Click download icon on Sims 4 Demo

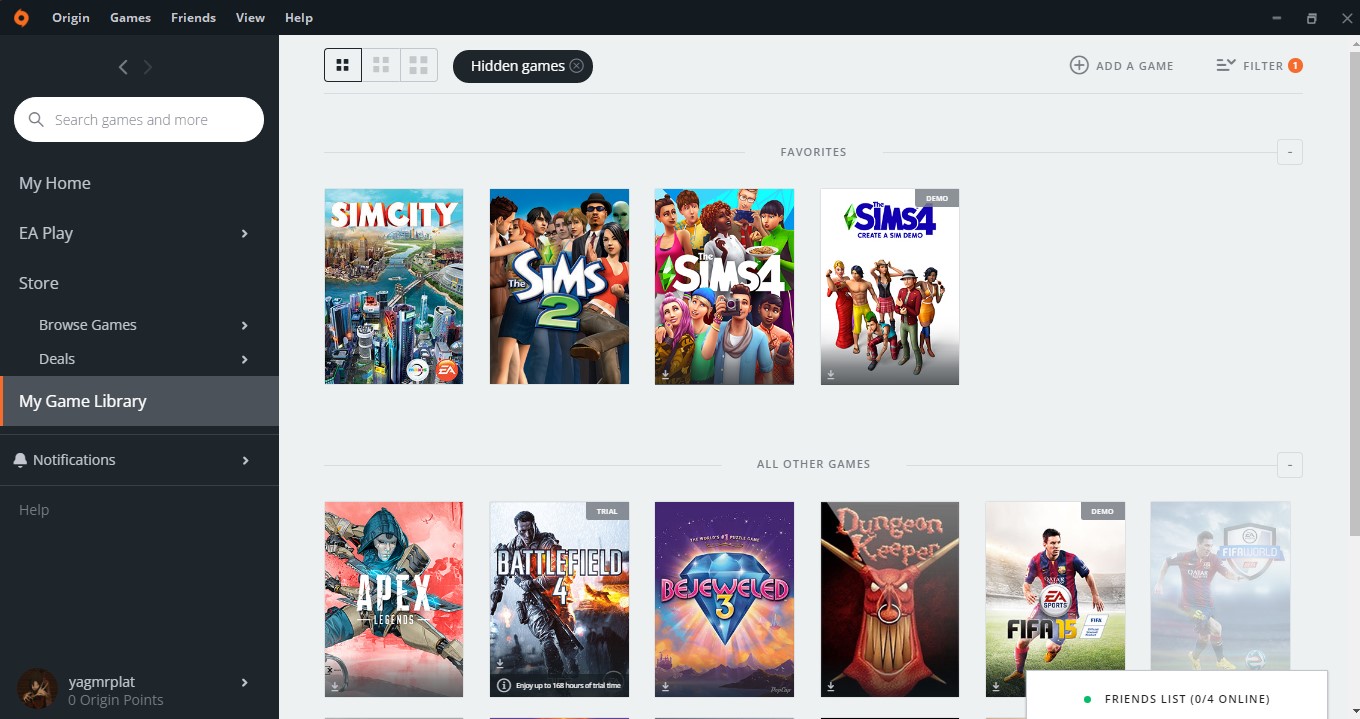(831, 375)
